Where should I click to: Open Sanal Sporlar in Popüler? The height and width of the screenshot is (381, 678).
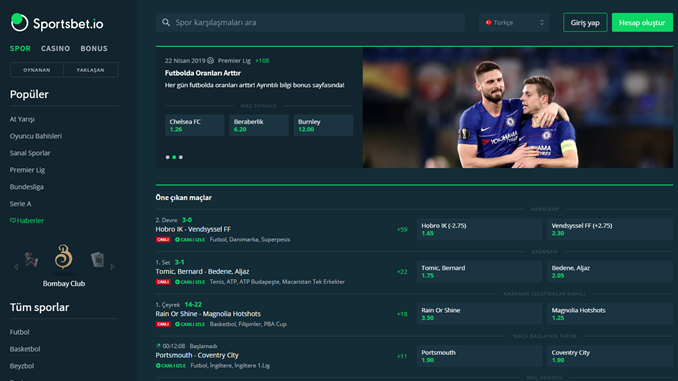coord(30,153)
